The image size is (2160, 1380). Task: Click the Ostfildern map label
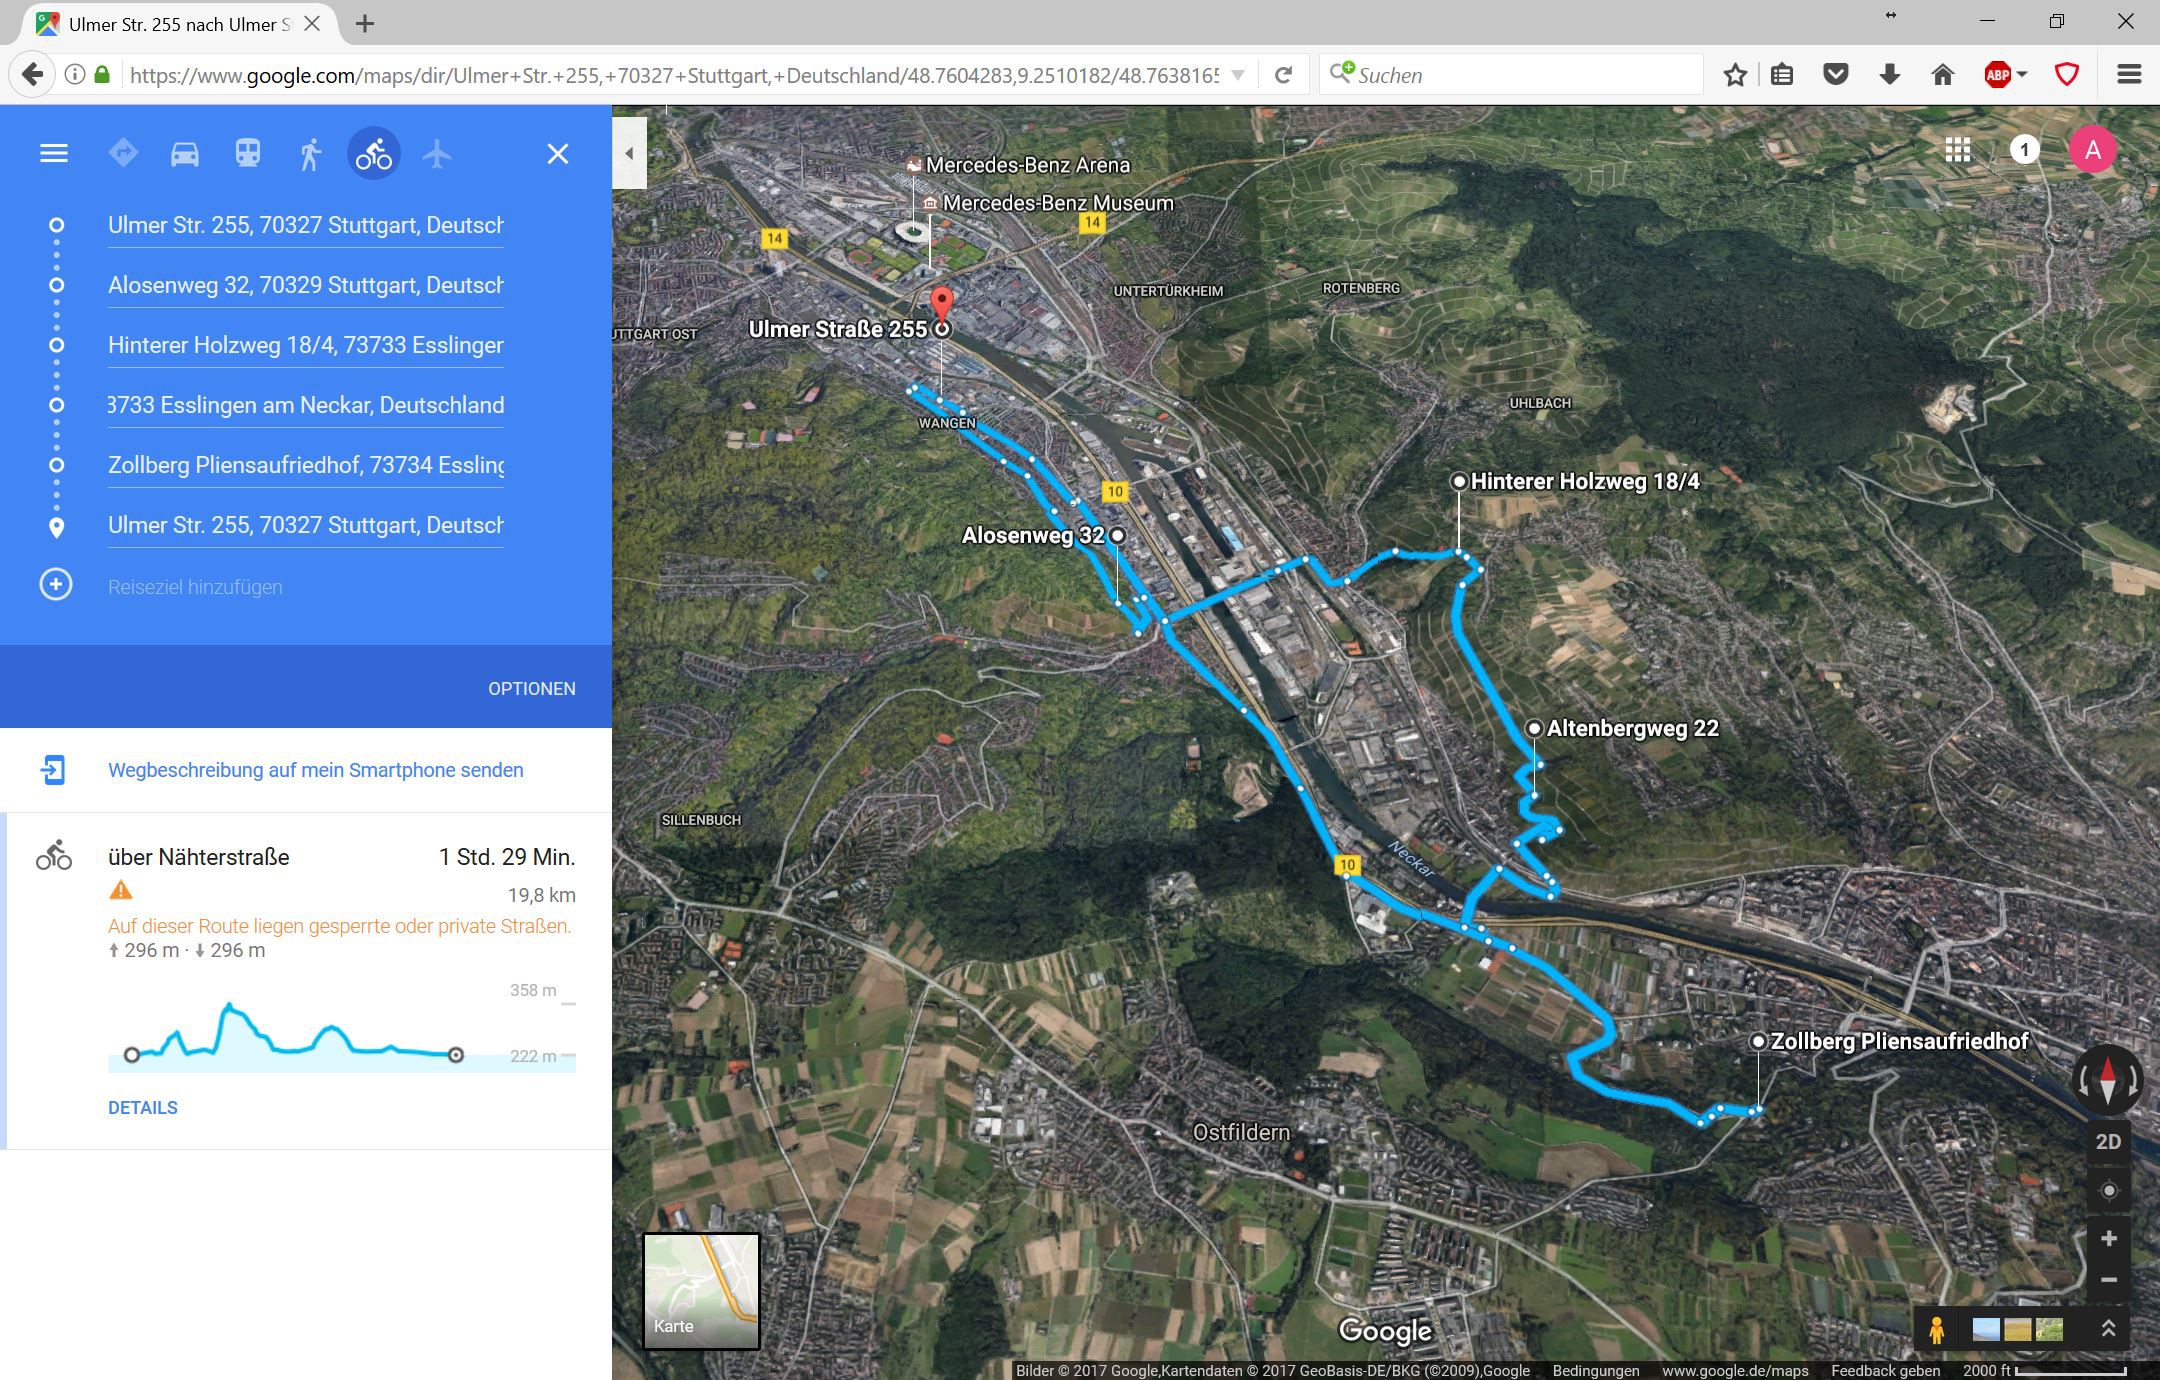coord(1241,1132)
